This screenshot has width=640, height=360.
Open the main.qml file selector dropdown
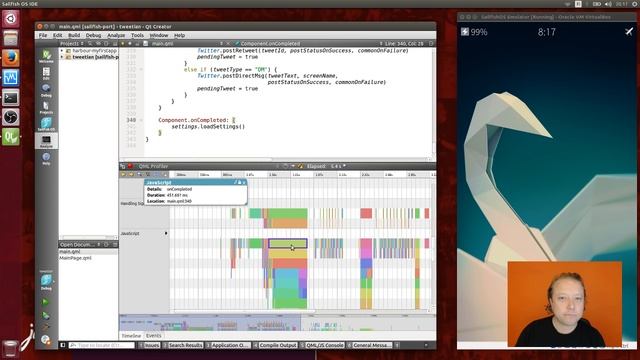184,44
